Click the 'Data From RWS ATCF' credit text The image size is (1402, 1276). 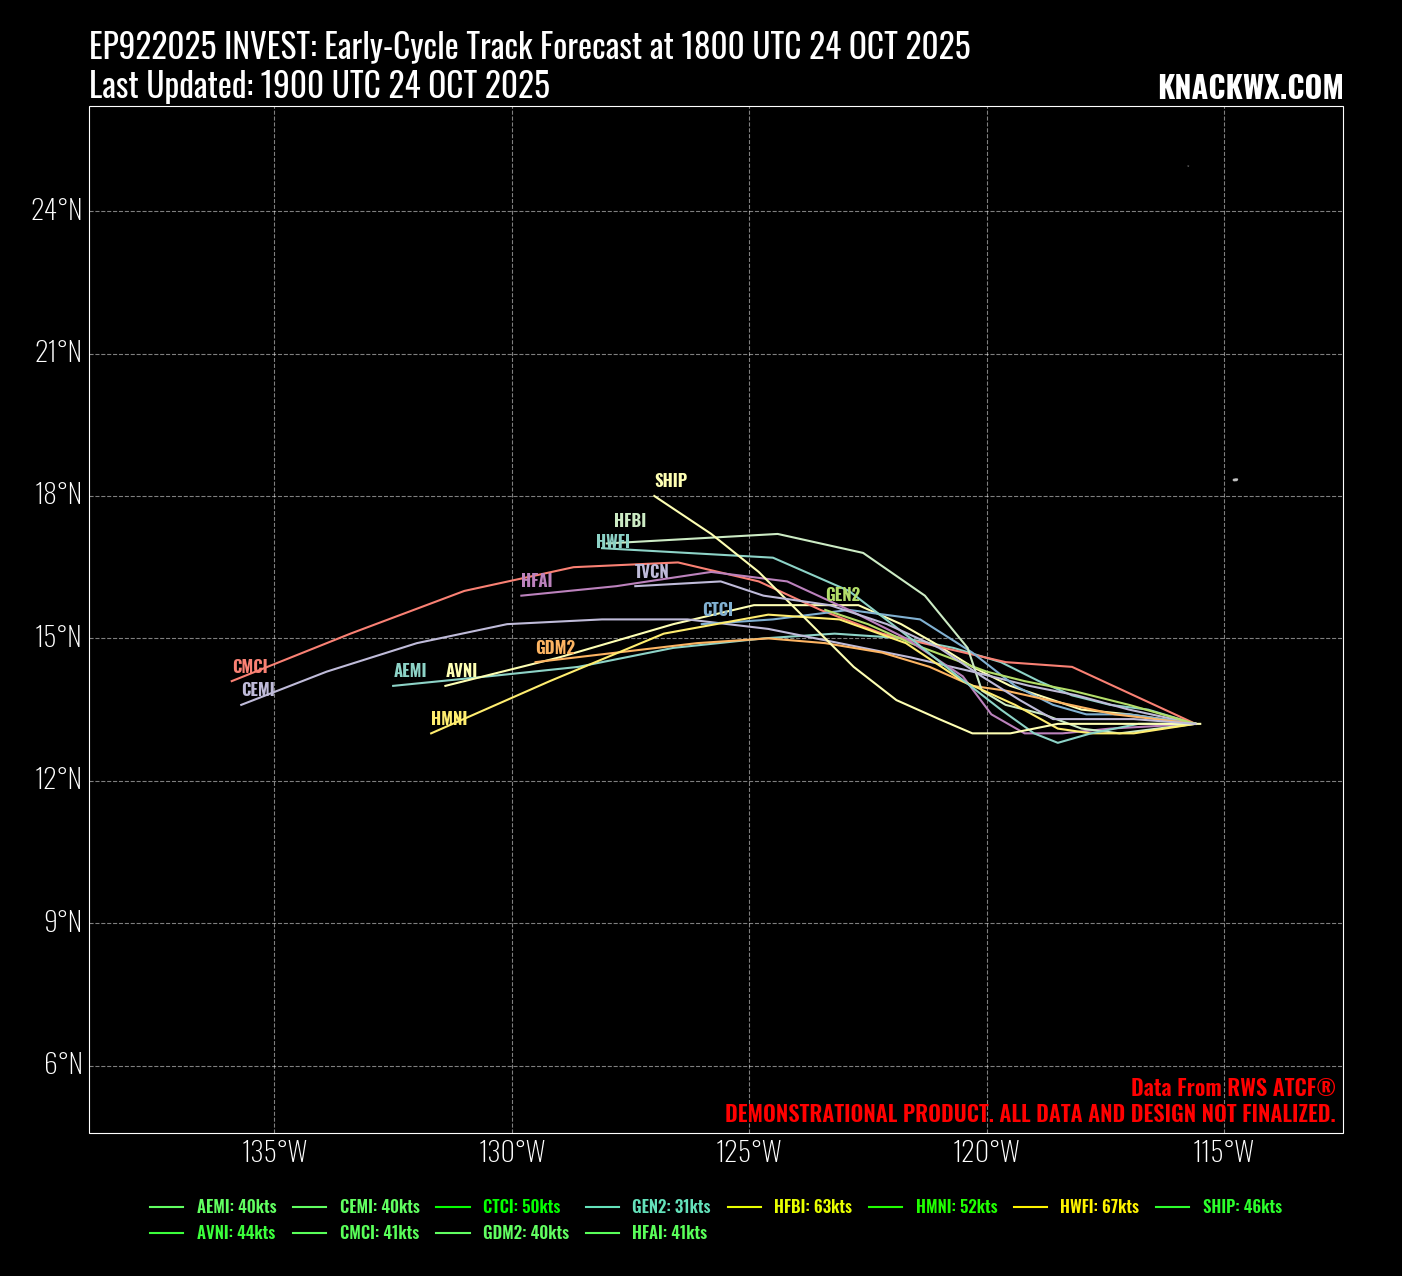(x=1232, y=1087)
